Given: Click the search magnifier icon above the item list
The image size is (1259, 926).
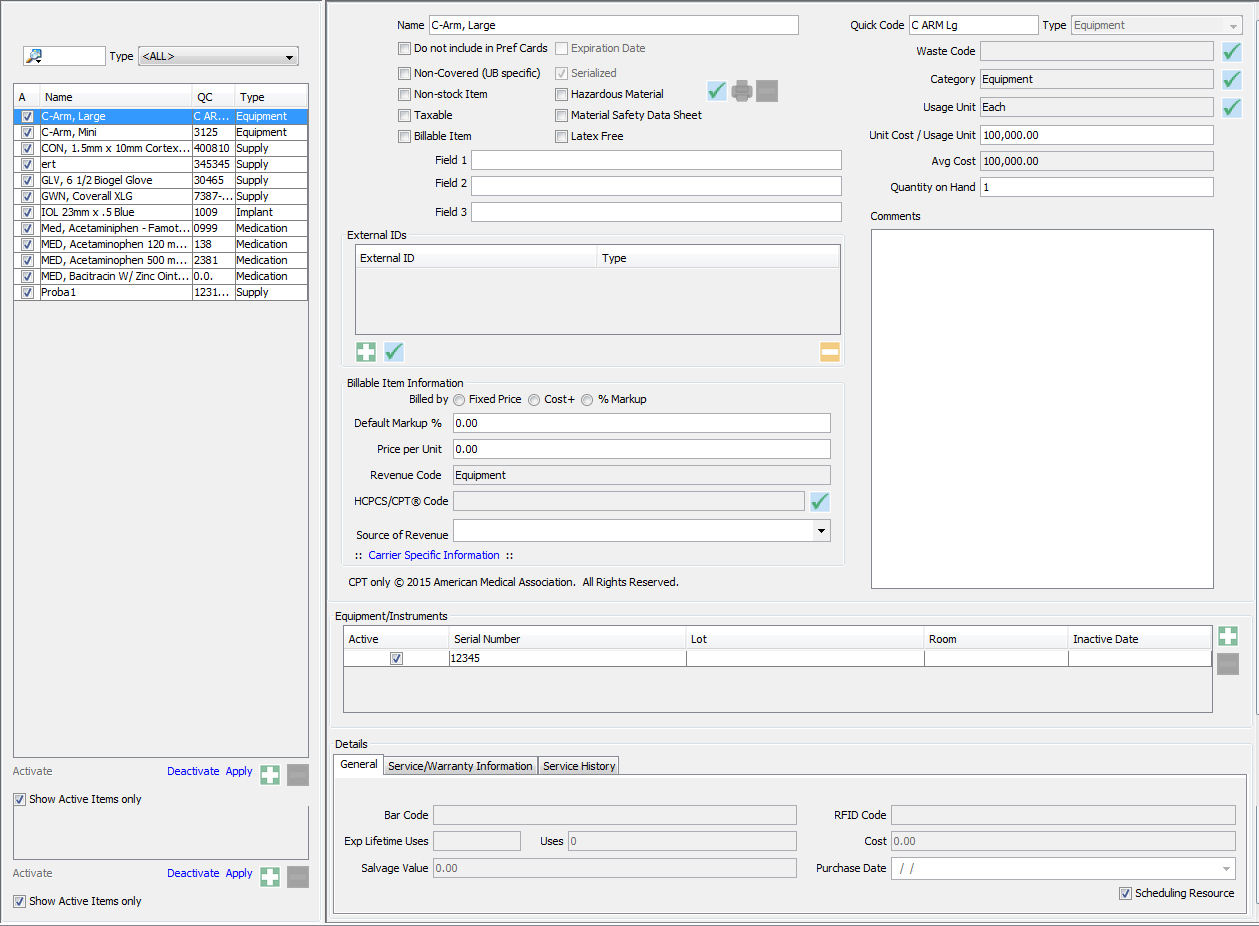Looking at the screenshot, I should [x=34, y=57].
